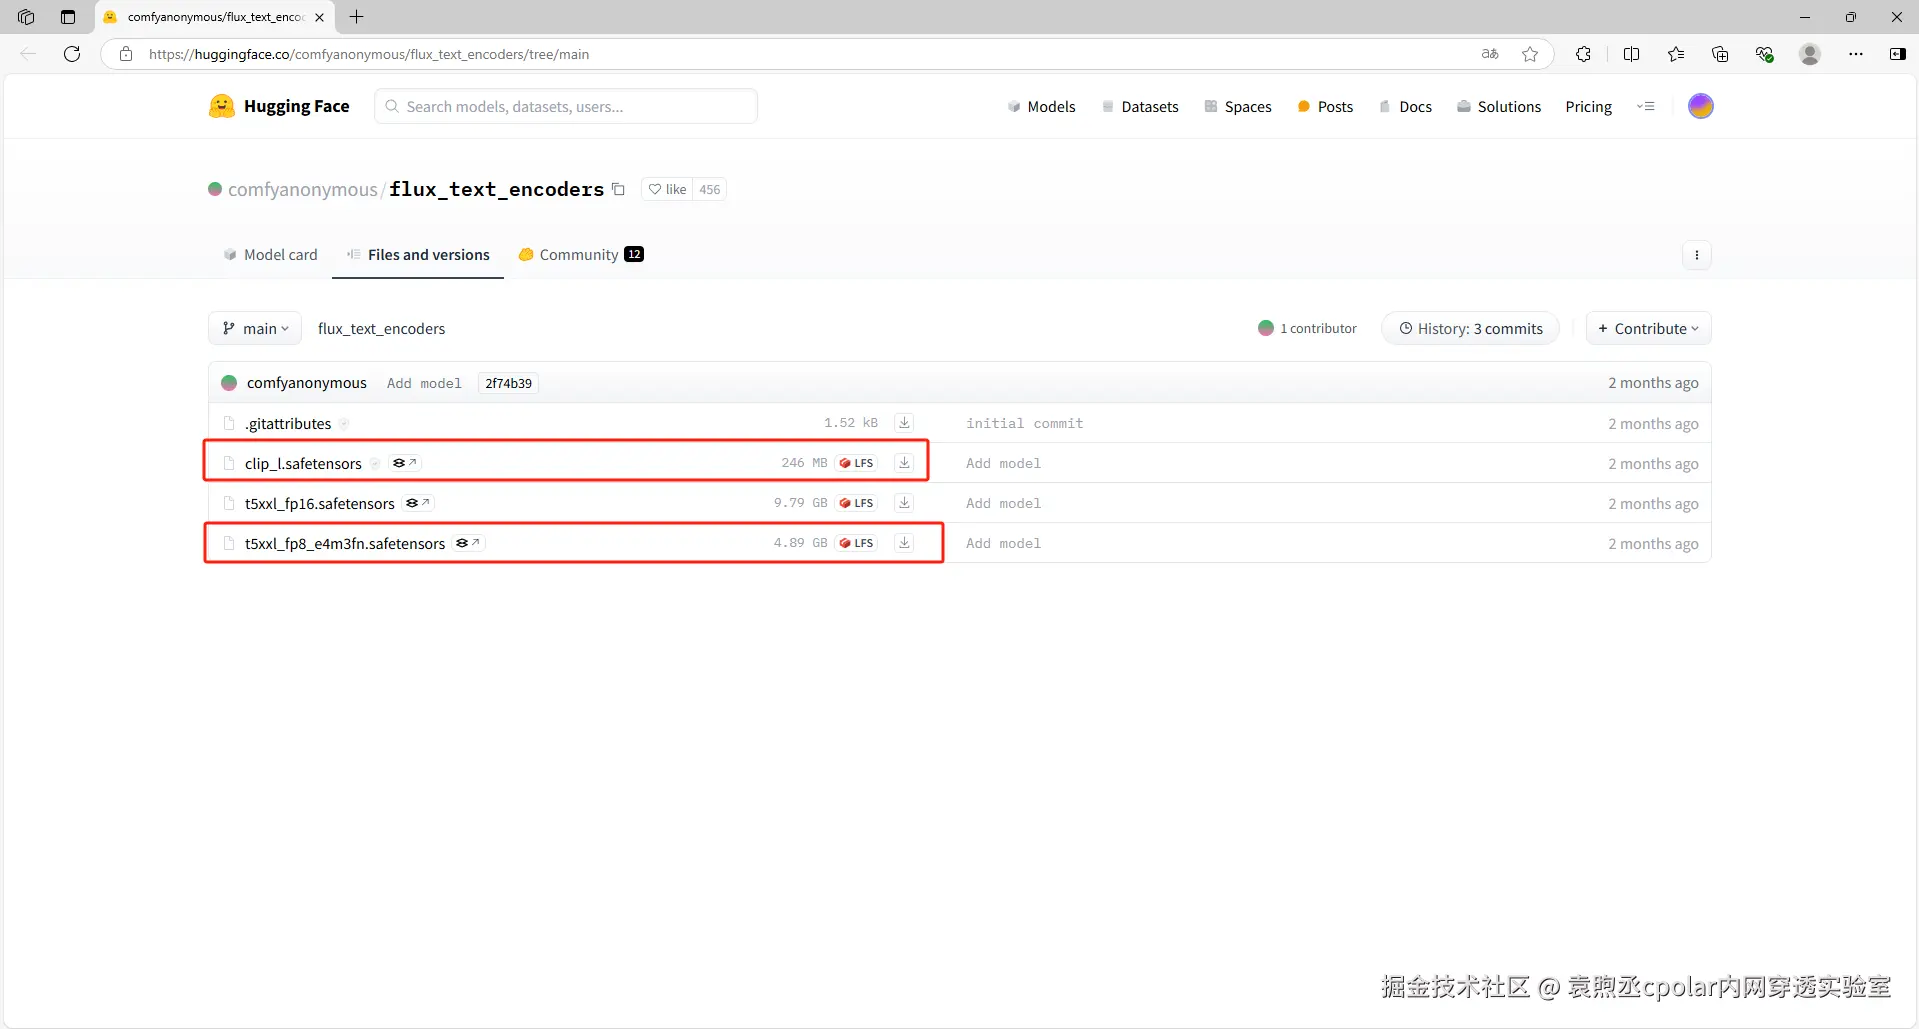The height and width of the screenshot is (1029, 1919).
Task: Open the t5xxl_fp8_e4m3fn.safetensors file
Action: tap(345, 543)
